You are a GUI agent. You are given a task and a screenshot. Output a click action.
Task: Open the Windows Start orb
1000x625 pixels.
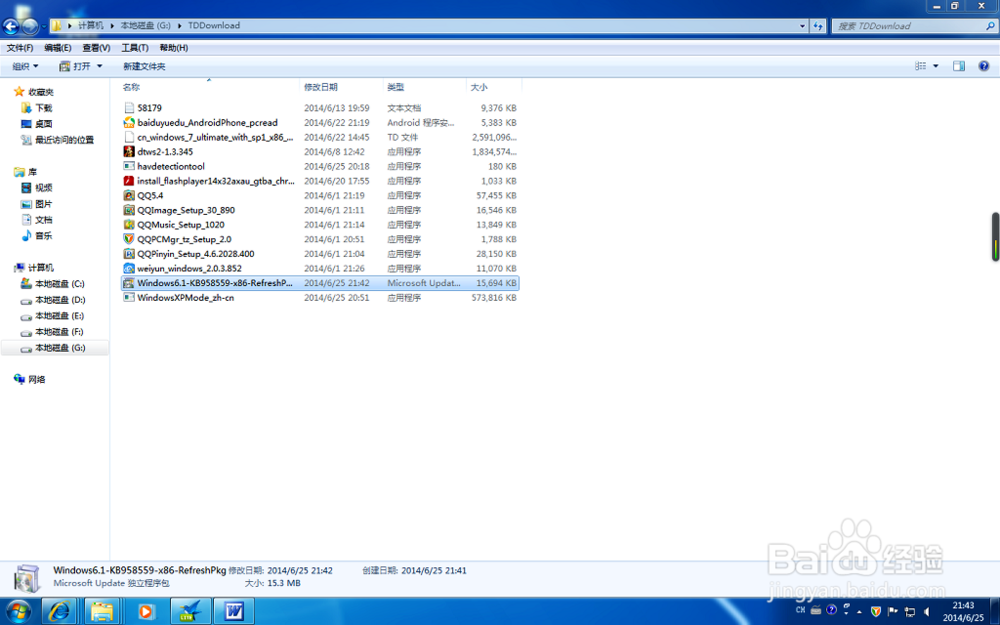click(18, 612)
